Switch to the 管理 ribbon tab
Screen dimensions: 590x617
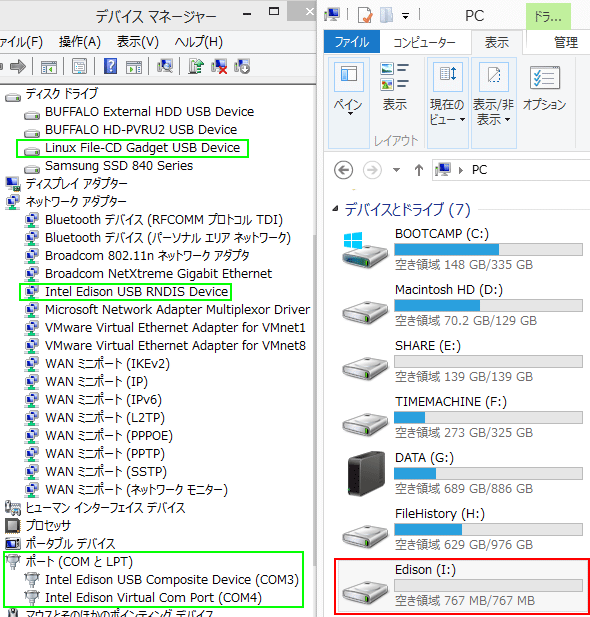click(x=566, y=42)
